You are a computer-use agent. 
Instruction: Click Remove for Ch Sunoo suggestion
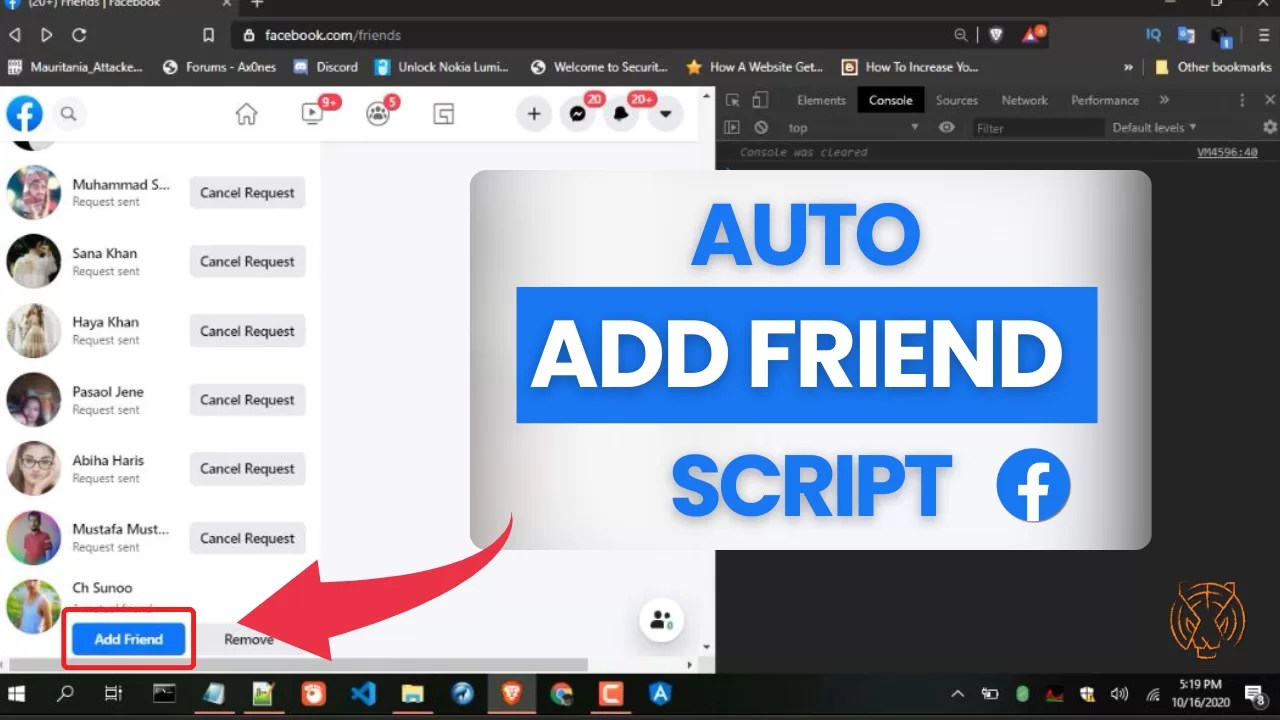249,639
